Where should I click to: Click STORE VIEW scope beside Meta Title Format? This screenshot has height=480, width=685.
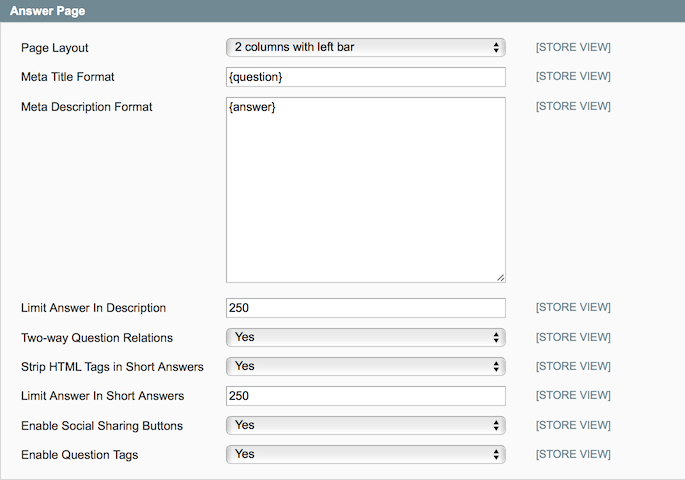click(x=573, y=76)
